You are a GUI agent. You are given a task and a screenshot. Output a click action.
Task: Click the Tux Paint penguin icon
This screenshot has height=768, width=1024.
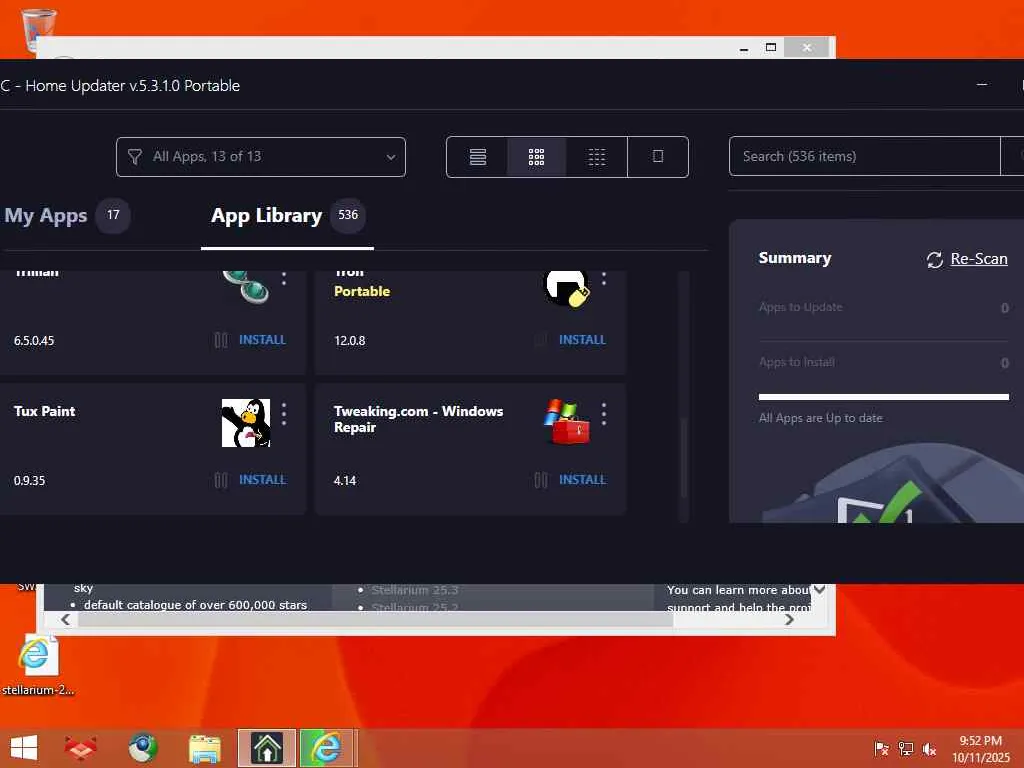point(246,423)
